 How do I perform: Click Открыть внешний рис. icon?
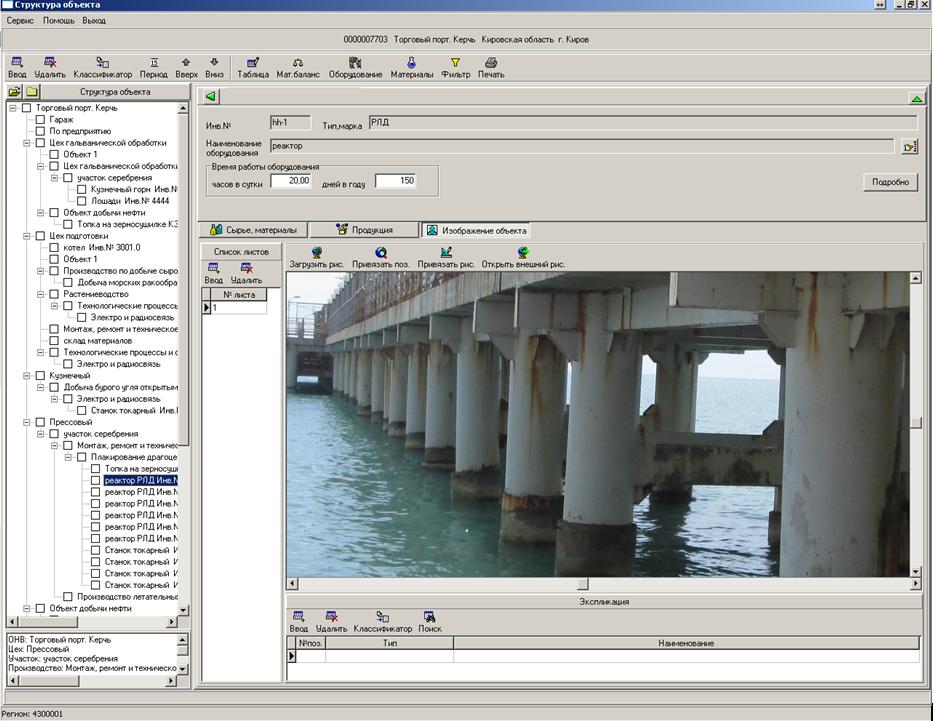(x=522, y=253)
